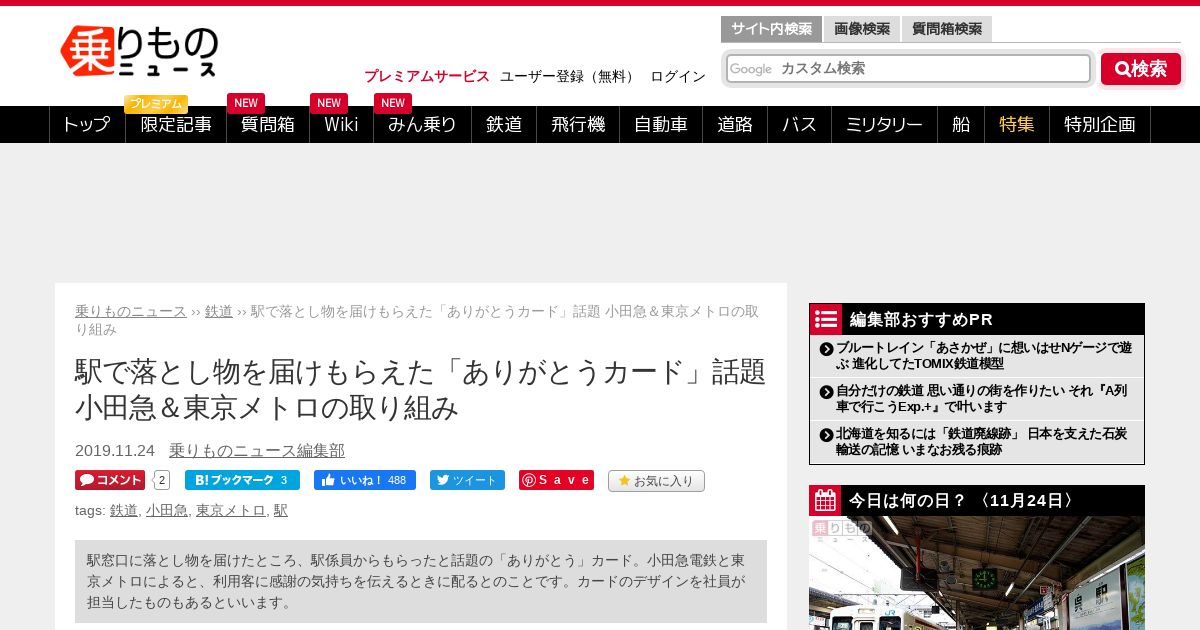The image size is (1200, 630).
Task: Open the 東京メトロ tag link
Action: pyautogui.click(x=231, y=510)
